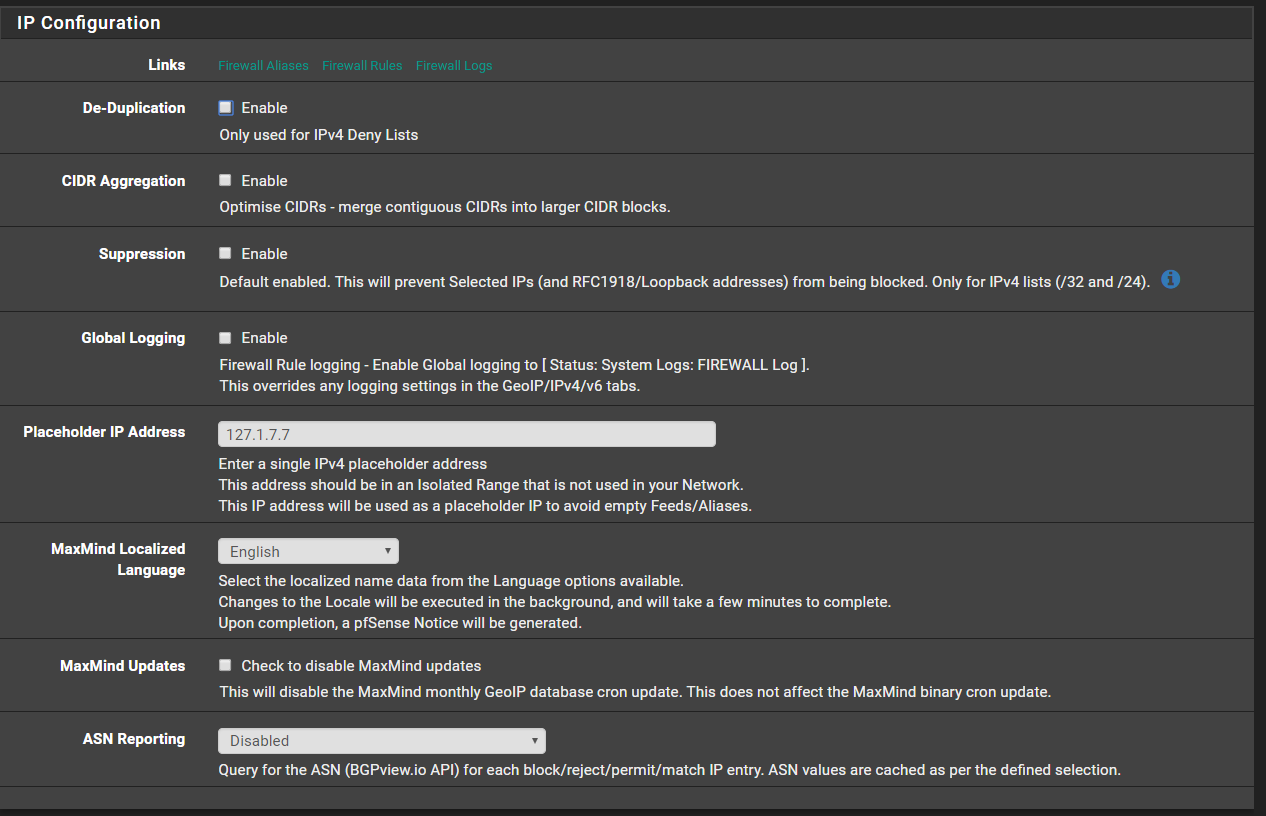Screen dimensions: 1266x816
Task: Enable the Suppression checkbox
Action: tap(226, 254)
